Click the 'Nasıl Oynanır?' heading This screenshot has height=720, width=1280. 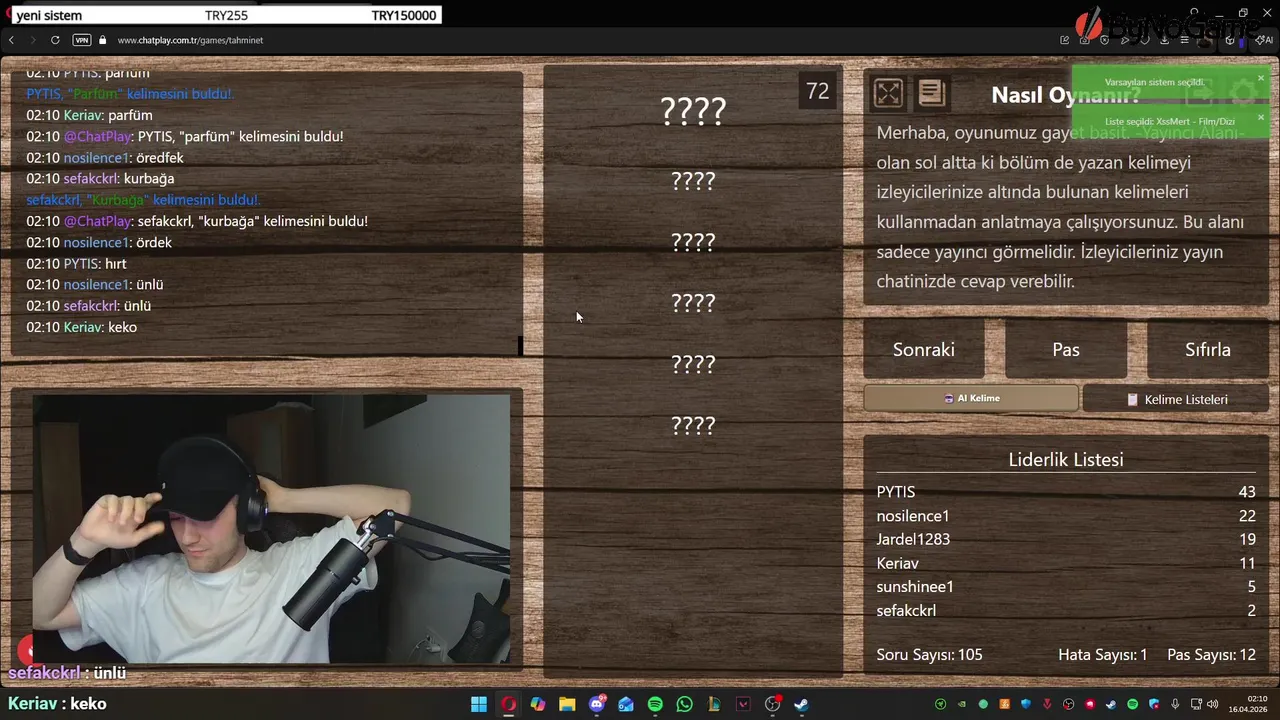1065,95
